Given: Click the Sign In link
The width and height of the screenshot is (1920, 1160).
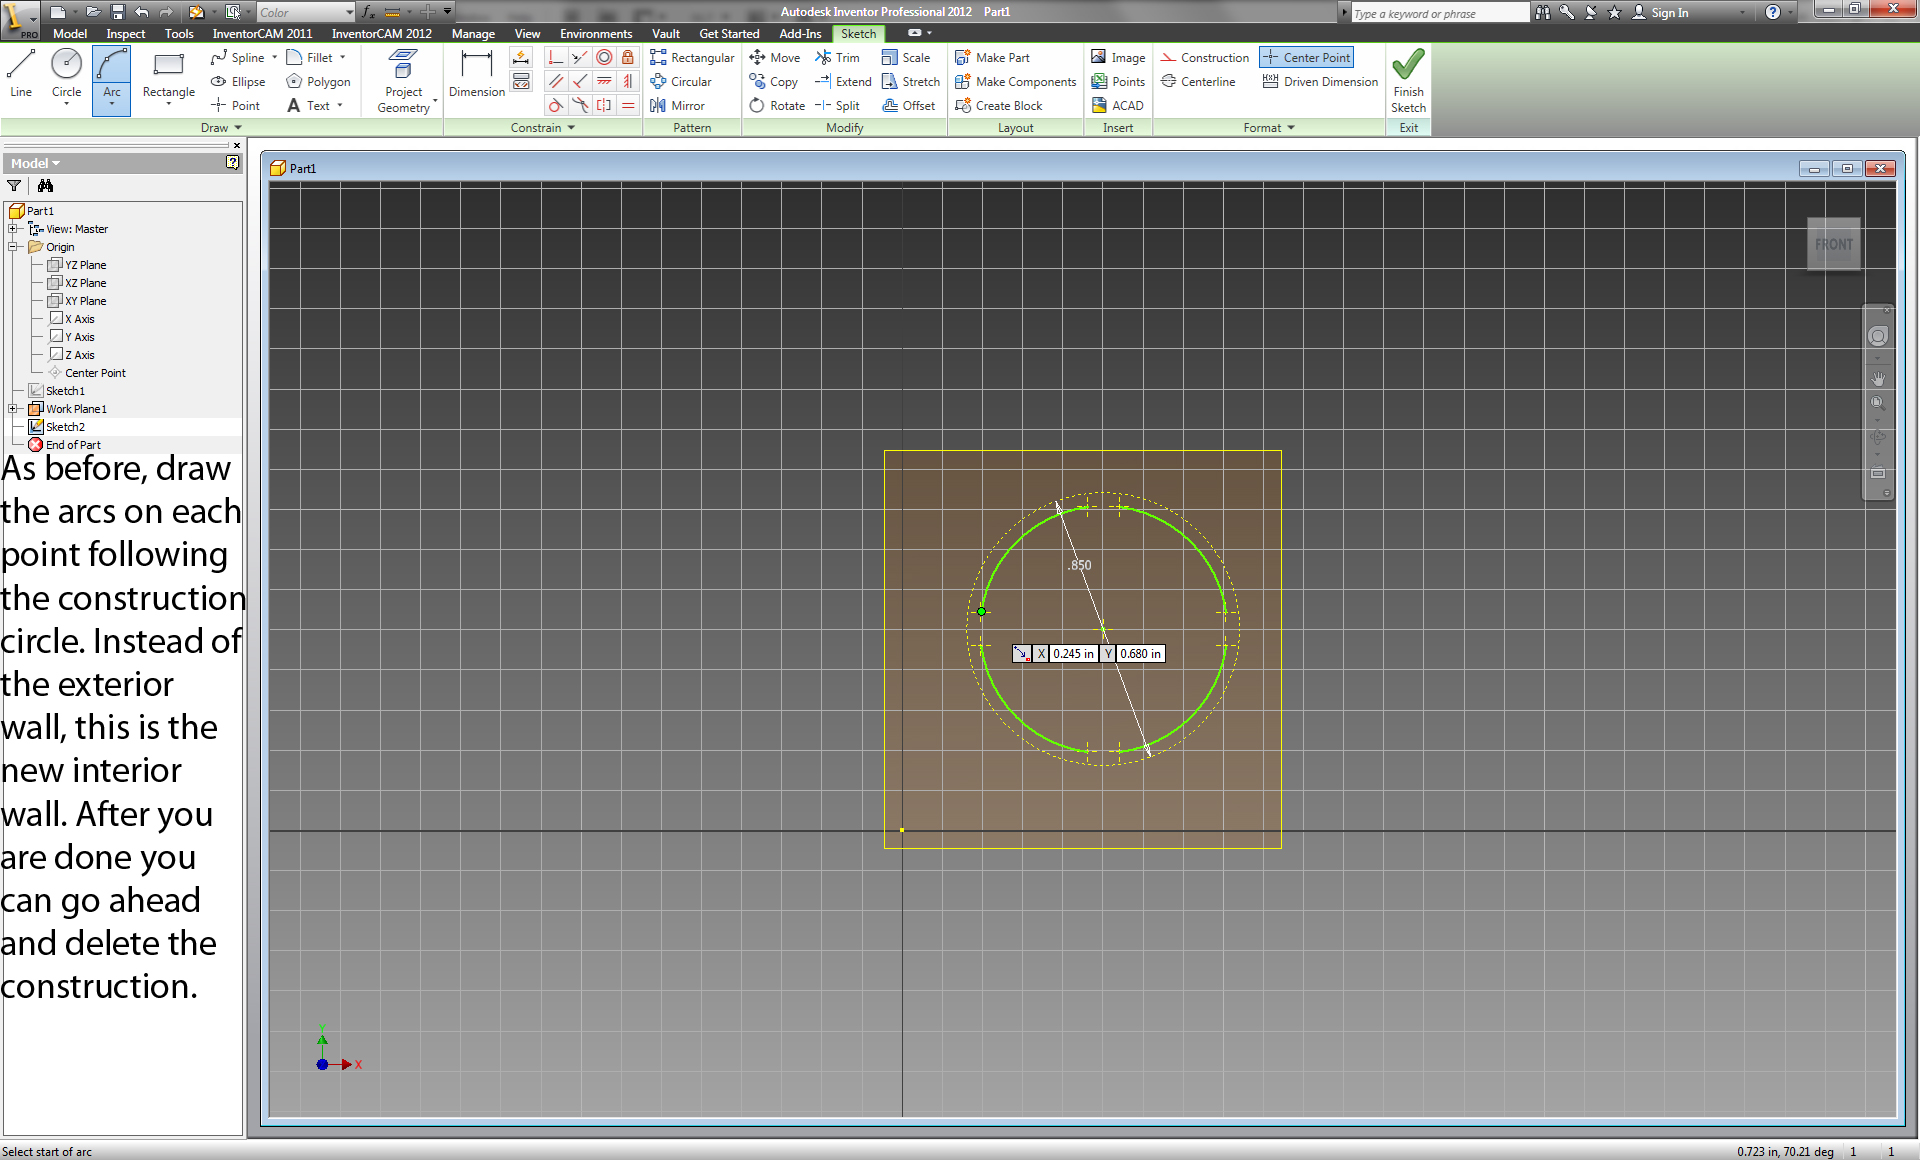Looking at the screenshot, I should [1669, 13].
